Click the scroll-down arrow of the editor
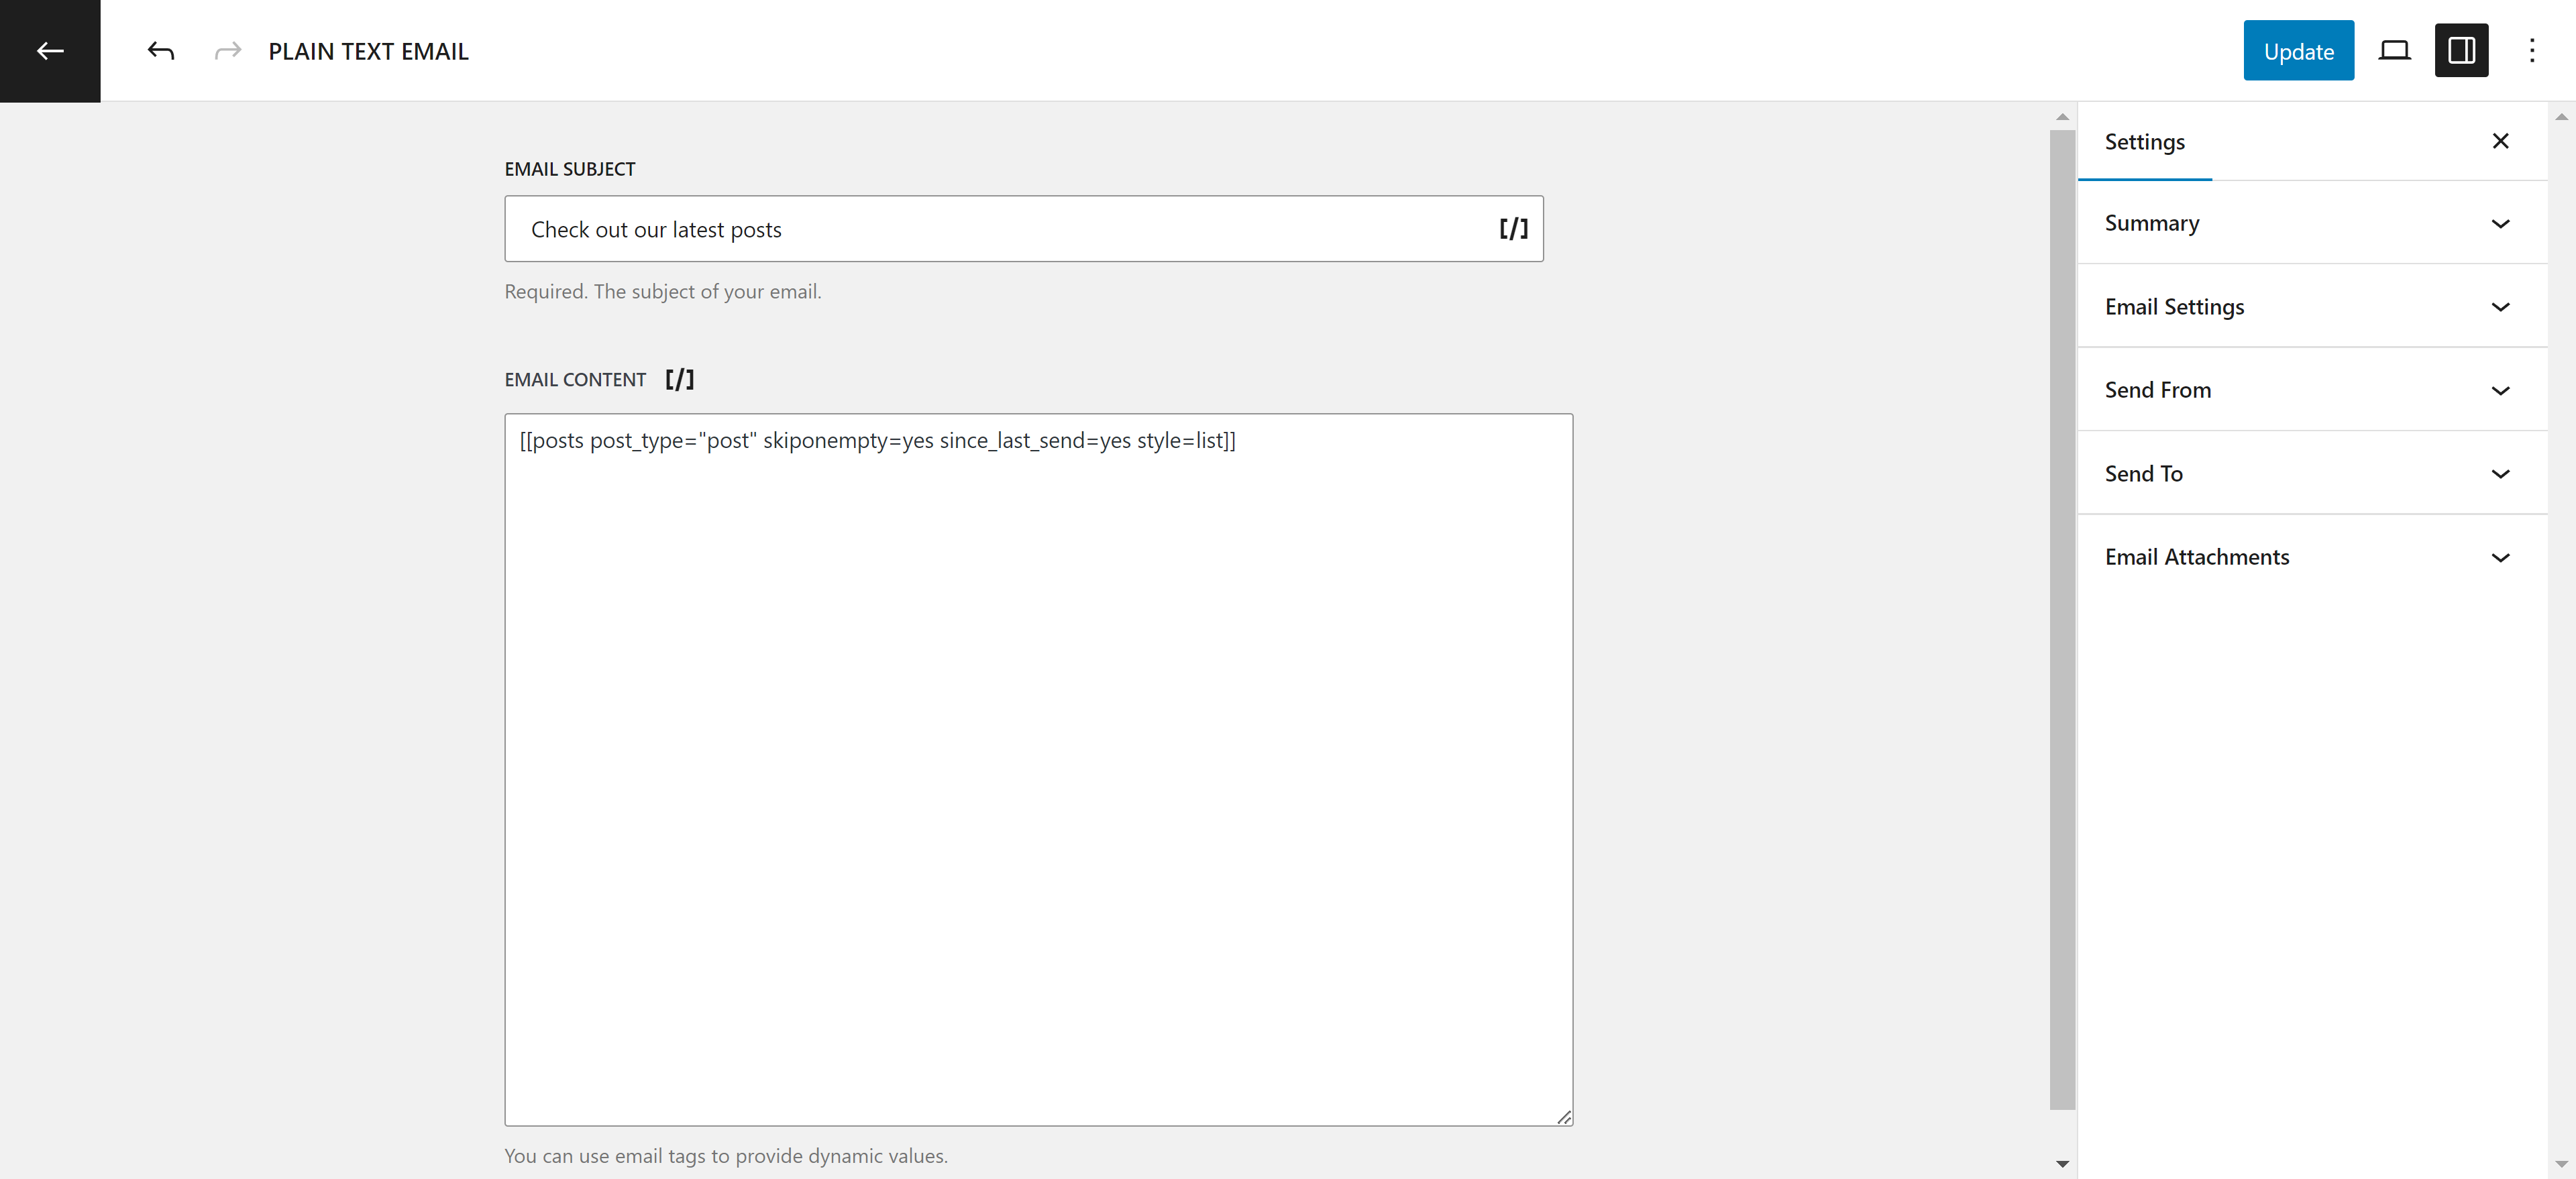2576x1179 pixels. pos(2062,1164)
